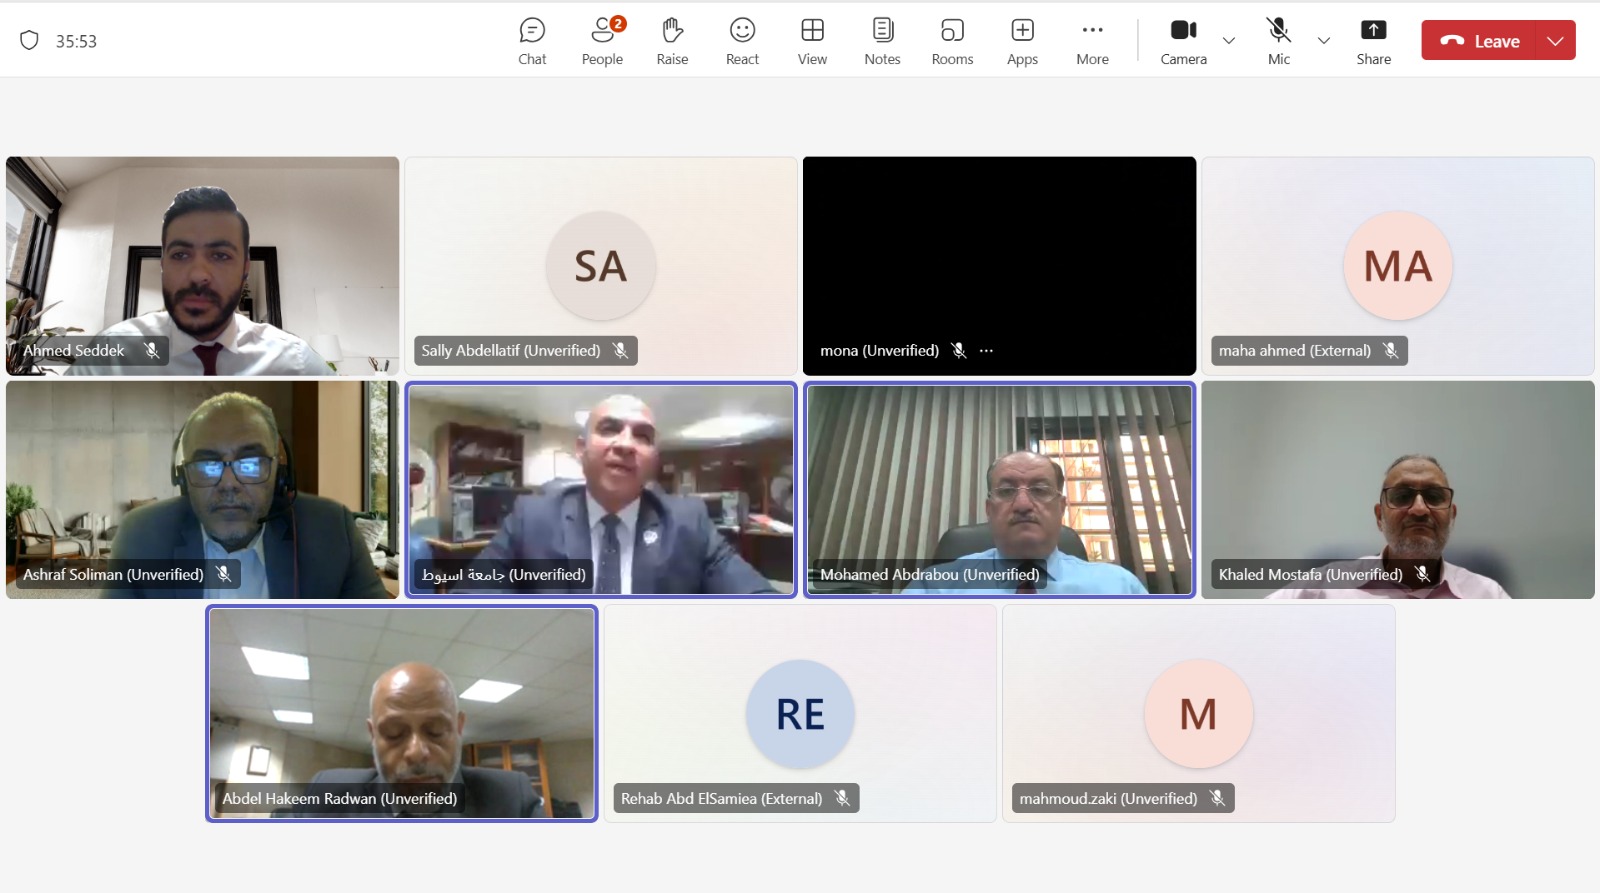The height and width of the screenshot is (893, 1600).
Task: Leave the meeting
Action: pos(1479,41)
